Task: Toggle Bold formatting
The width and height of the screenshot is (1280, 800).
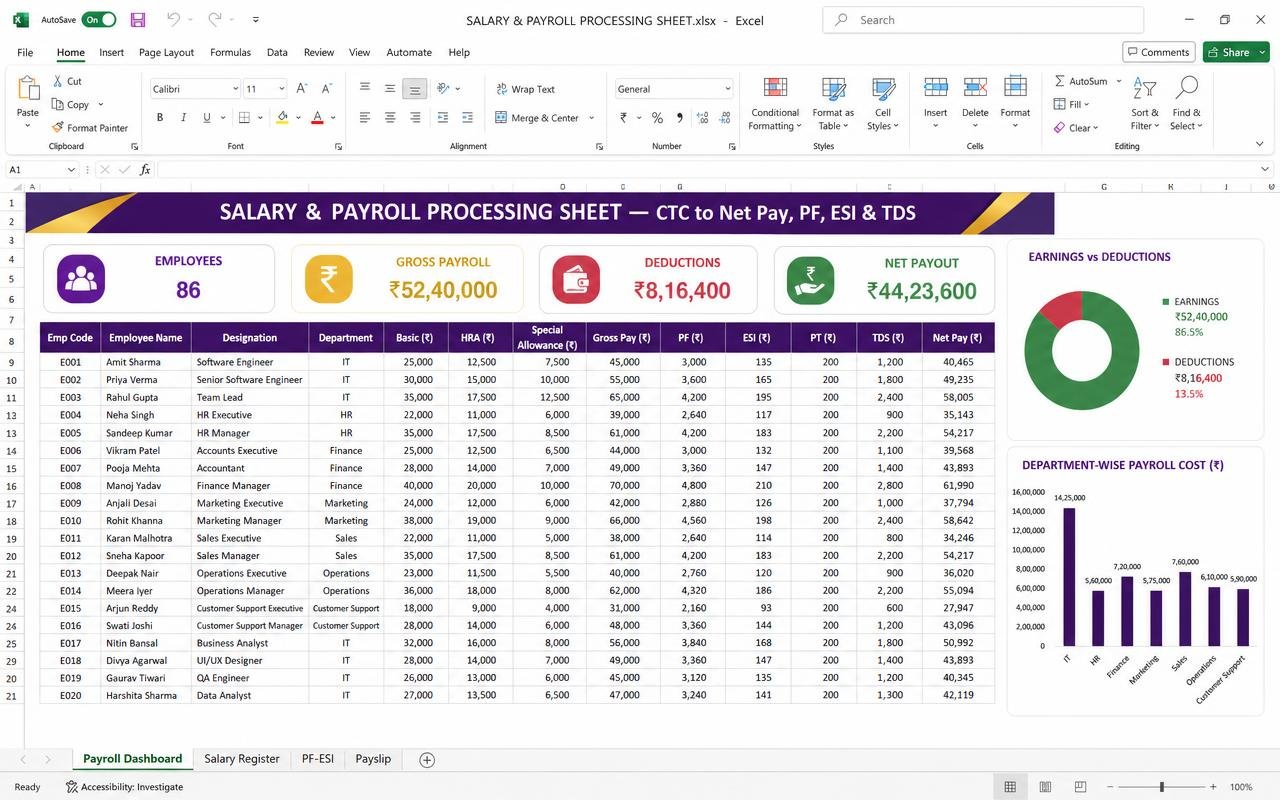Action: 159,117
